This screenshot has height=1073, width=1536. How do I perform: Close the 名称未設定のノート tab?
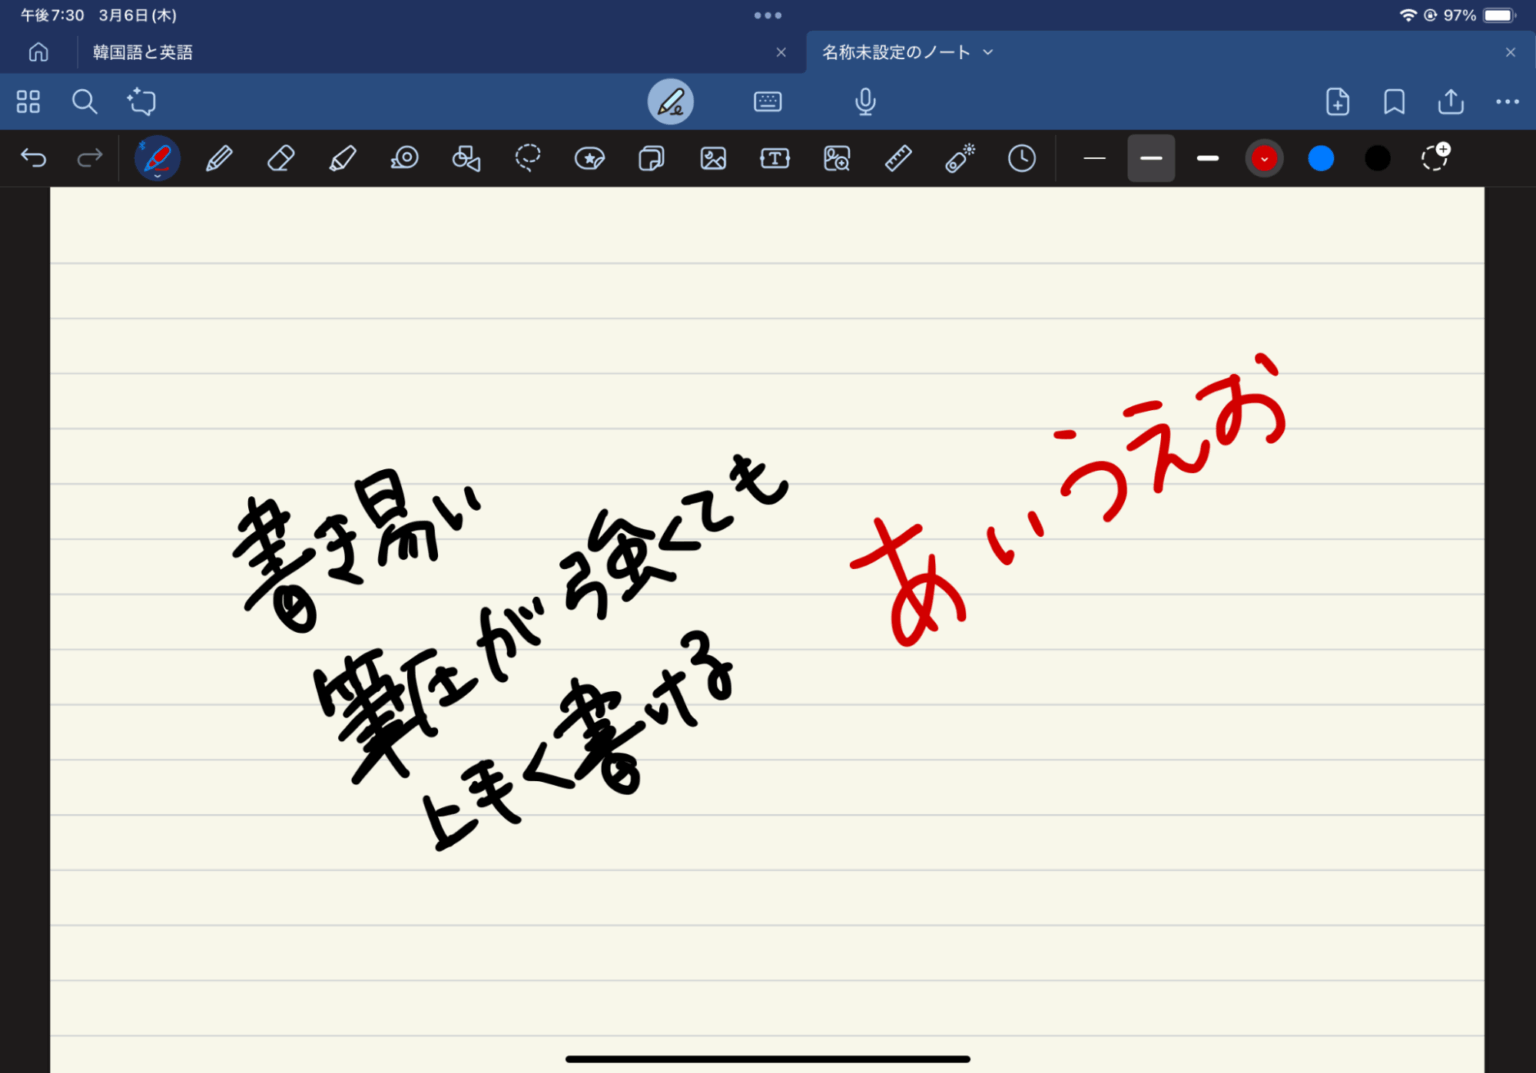pyautogui.click(x=1510, y=52)
